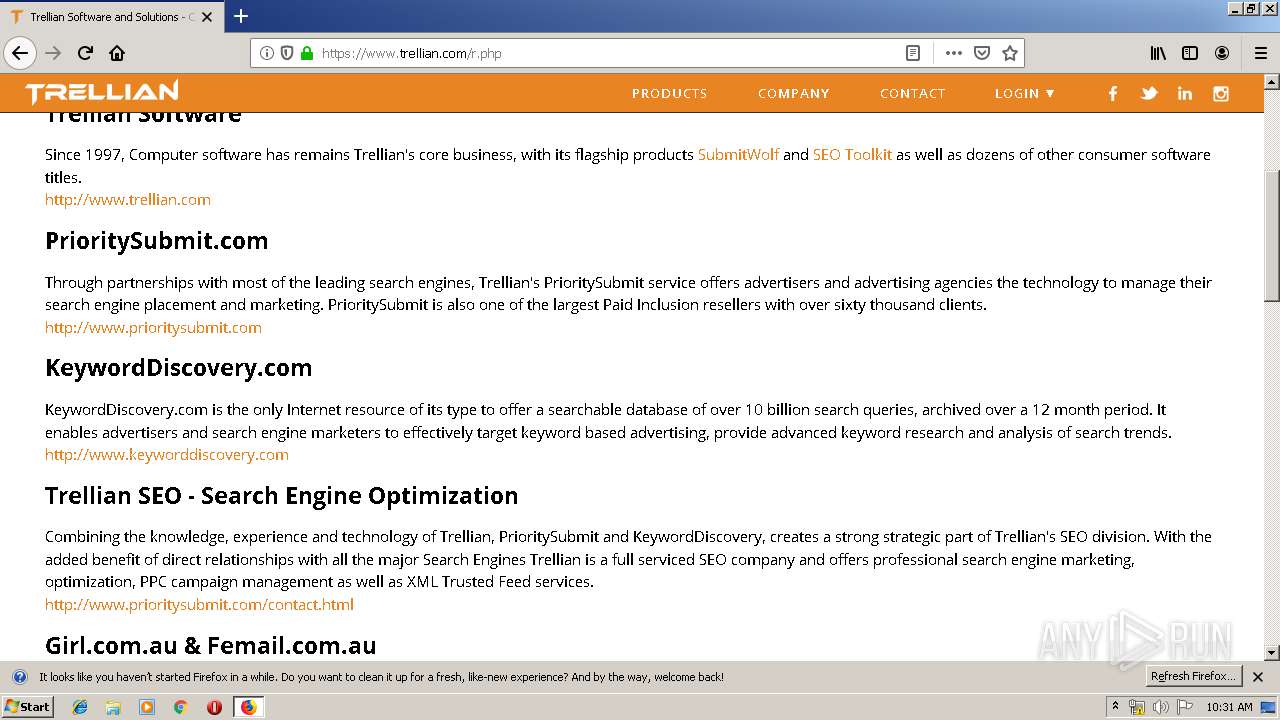The image size is (1280, 720).
Task: Click the scrollbar up arrow
Action: 1271,81
